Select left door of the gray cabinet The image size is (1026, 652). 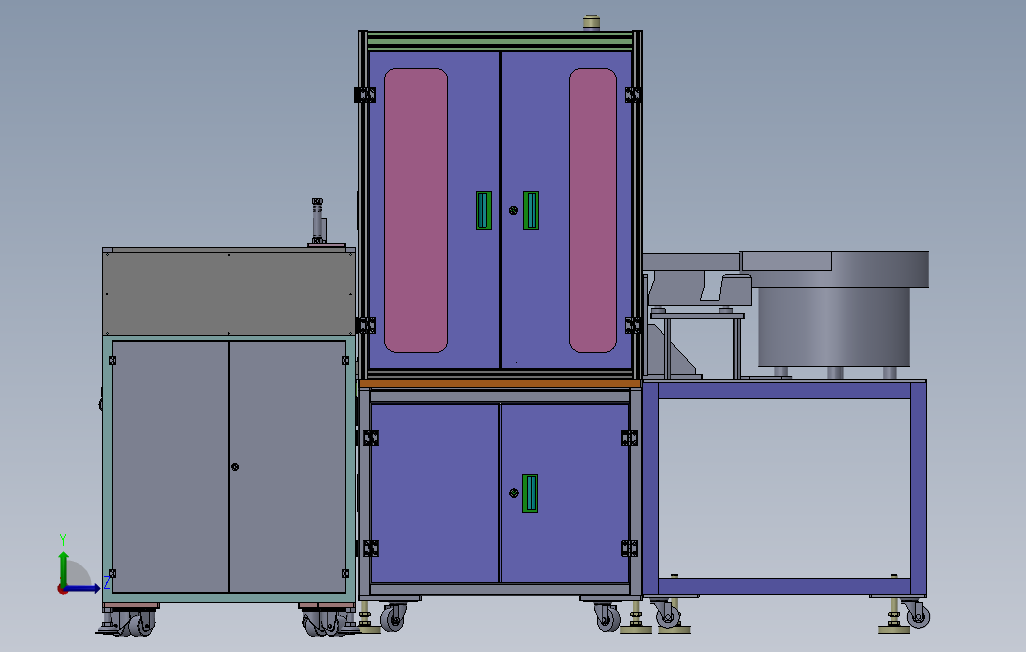click(x=171, y=467)
